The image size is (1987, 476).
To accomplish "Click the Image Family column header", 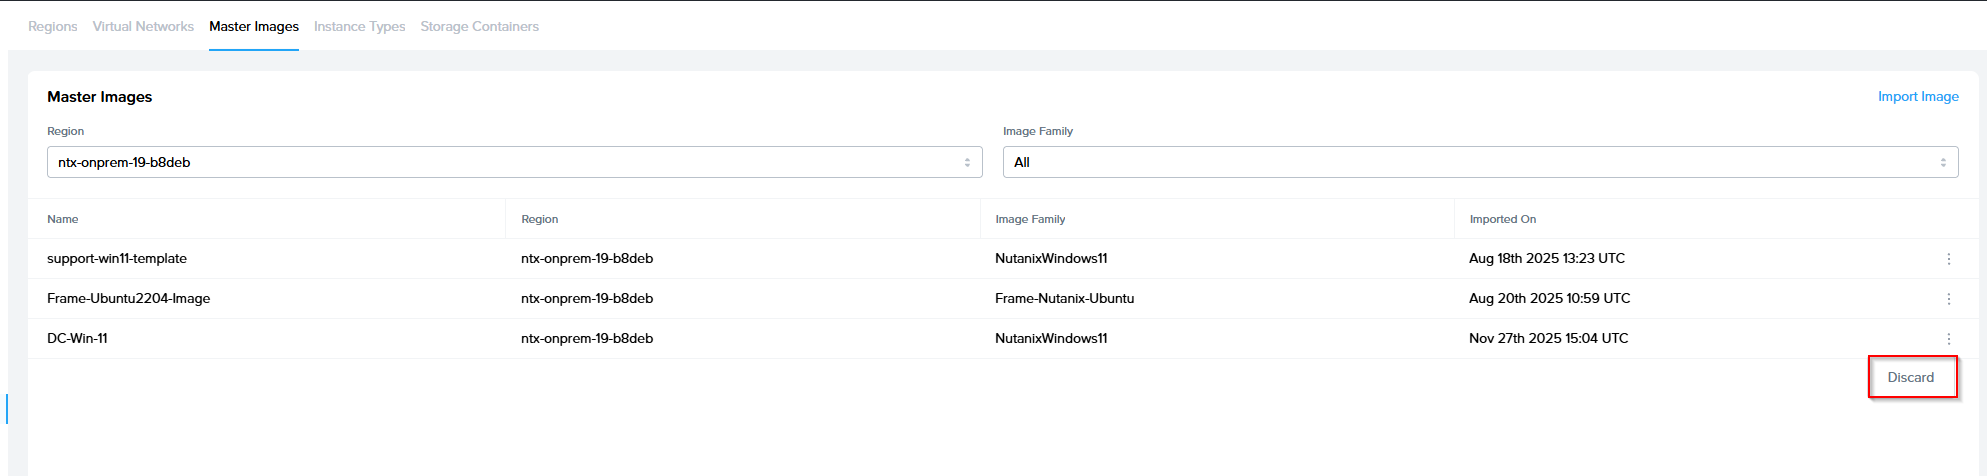I will 1030,219.
